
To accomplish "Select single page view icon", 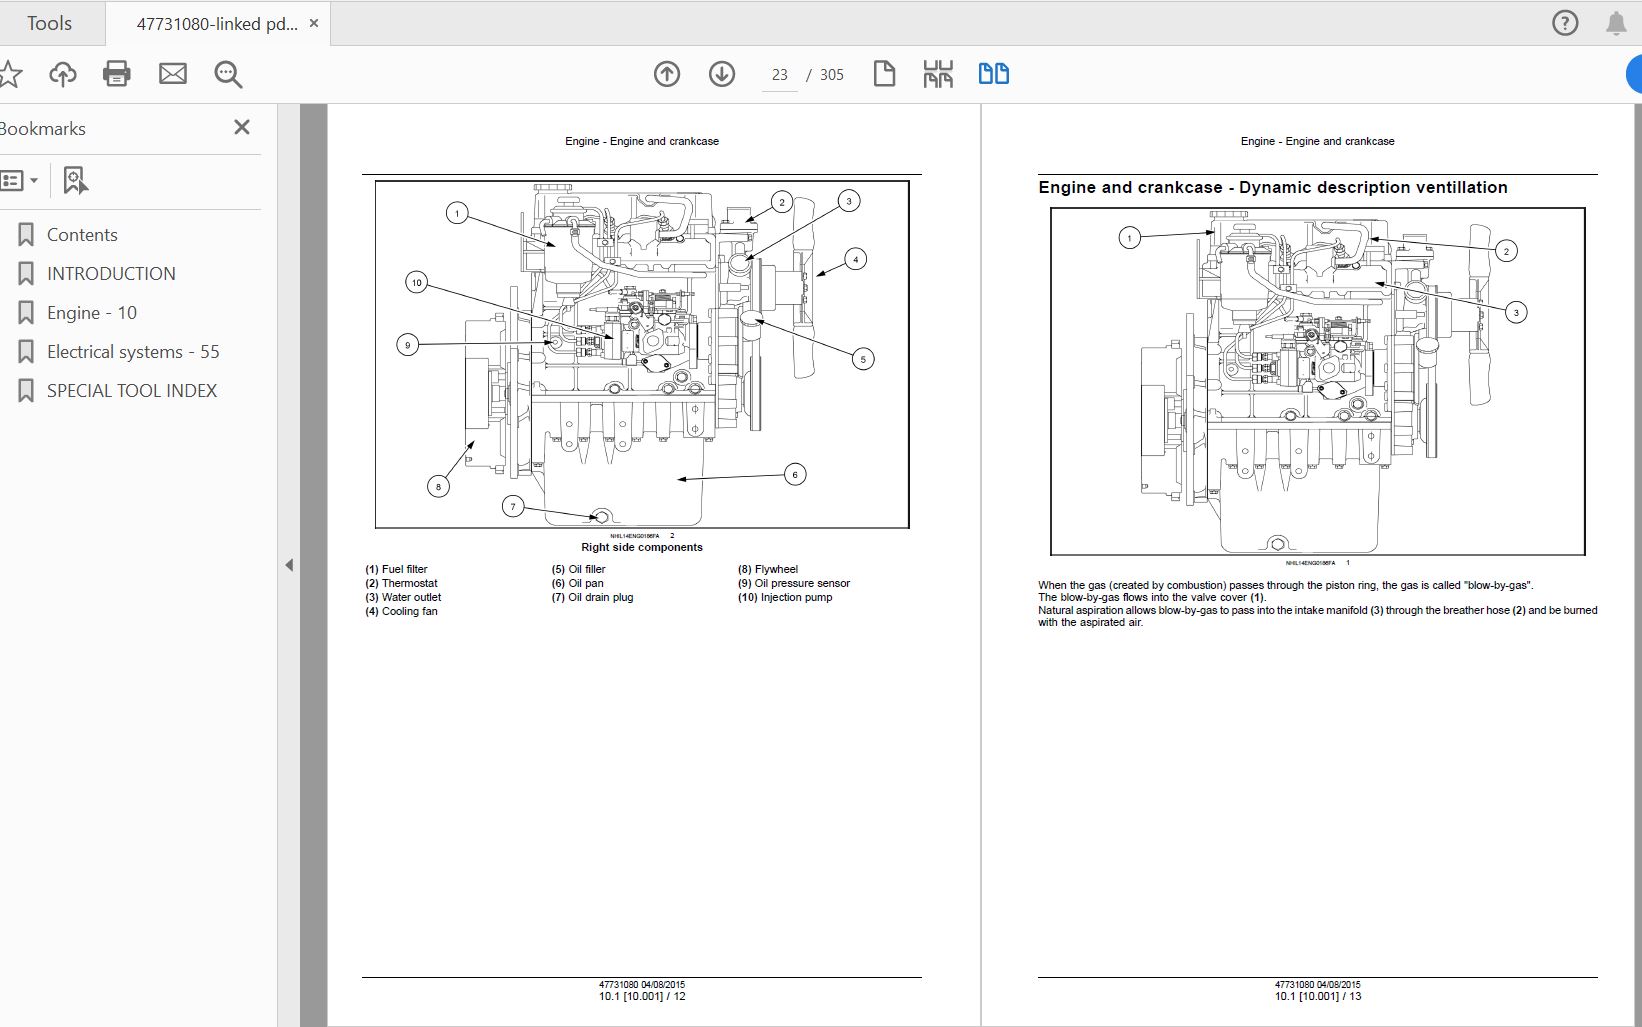I will click(884, 74).
